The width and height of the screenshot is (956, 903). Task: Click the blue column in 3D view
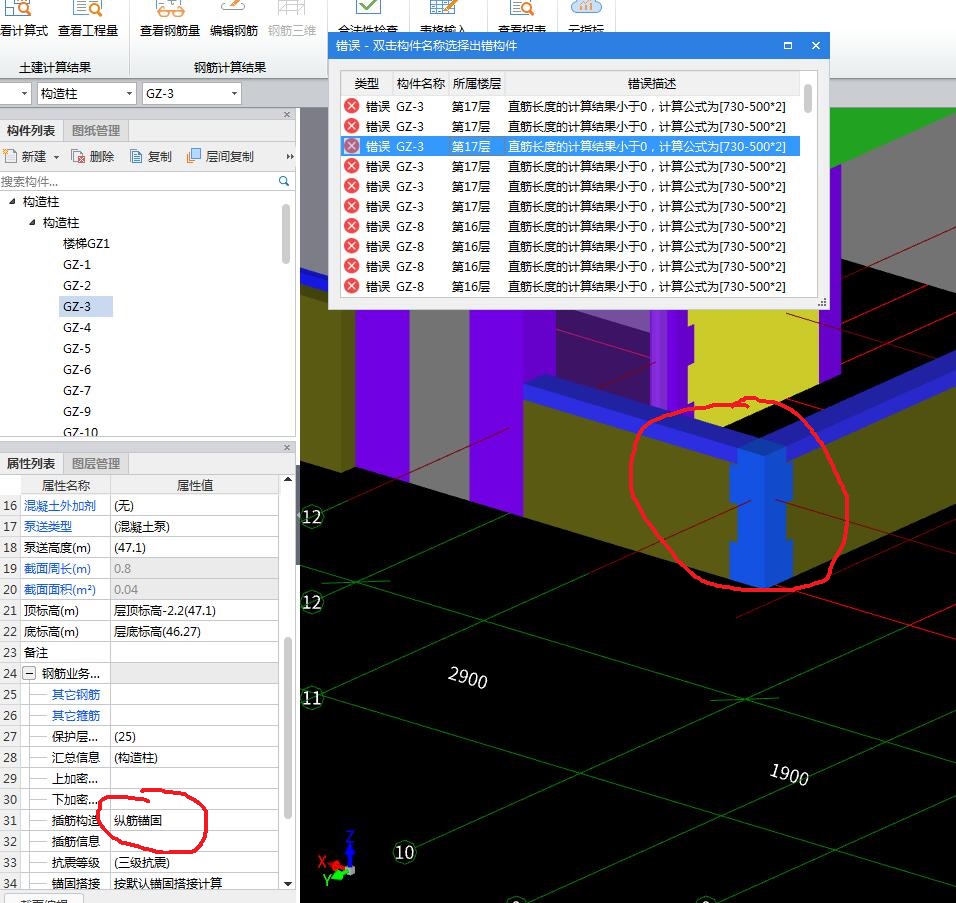click(761, 515)
